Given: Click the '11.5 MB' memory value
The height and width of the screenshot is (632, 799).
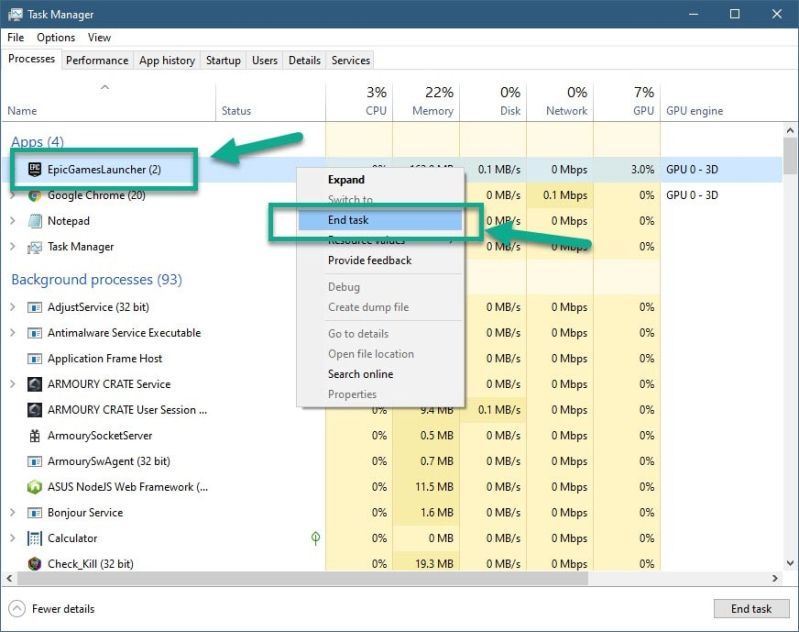Looking at the screenshot, I should pos(434,487).
